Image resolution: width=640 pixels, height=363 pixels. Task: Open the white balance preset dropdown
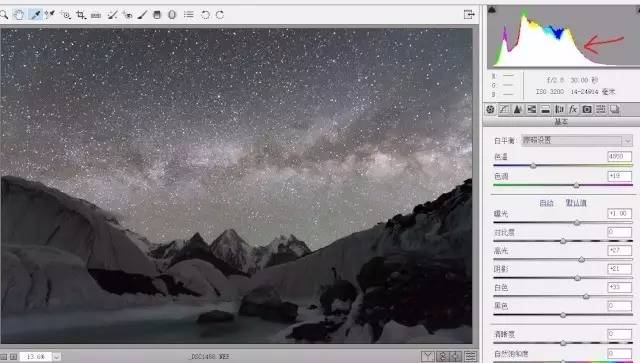[x=577, y=140]
